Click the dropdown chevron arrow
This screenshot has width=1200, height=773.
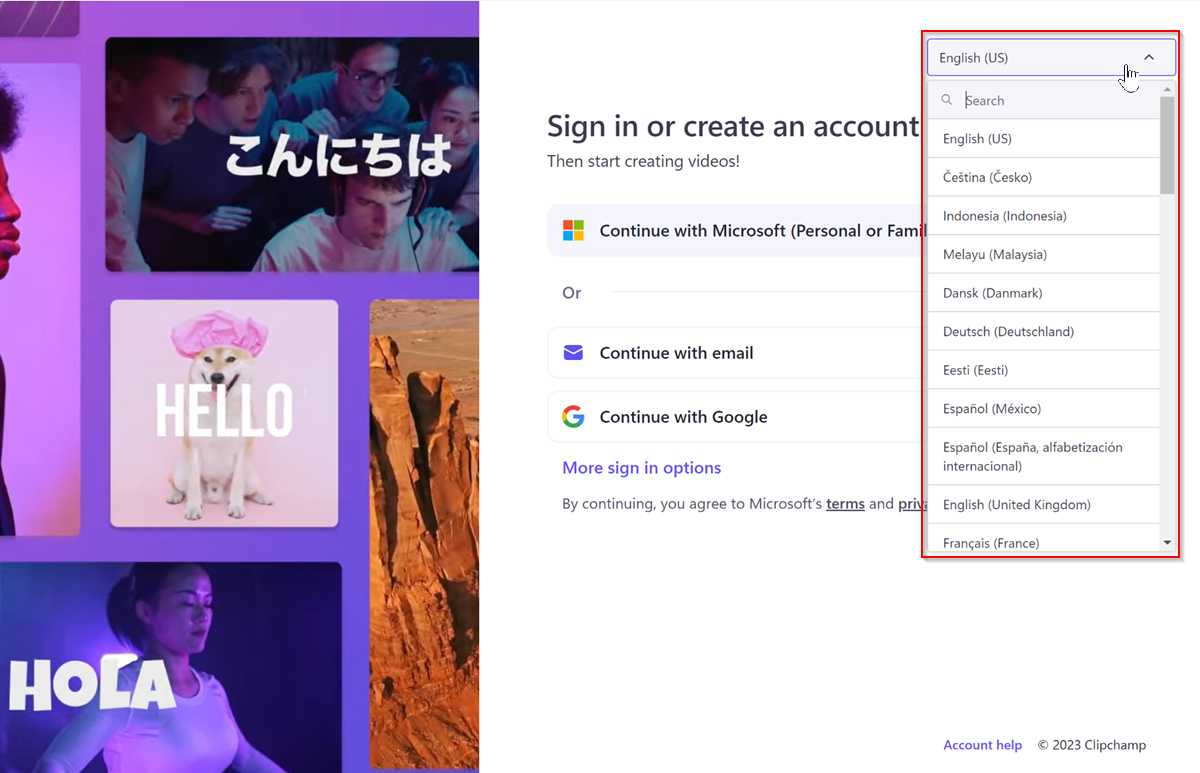point(1149,58)
